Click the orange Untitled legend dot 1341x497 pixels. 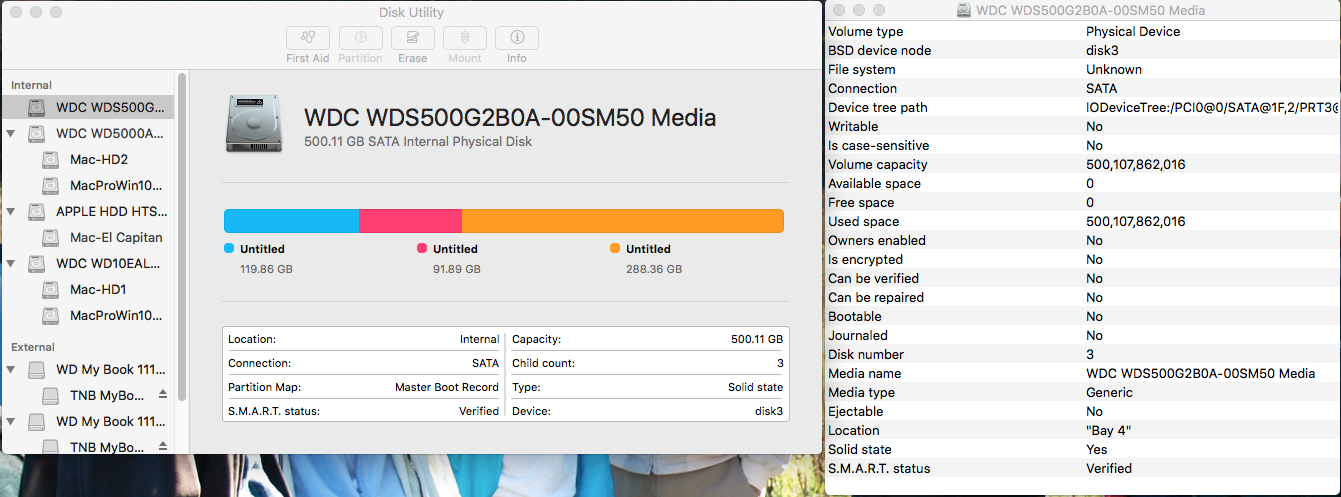(615, 248)
